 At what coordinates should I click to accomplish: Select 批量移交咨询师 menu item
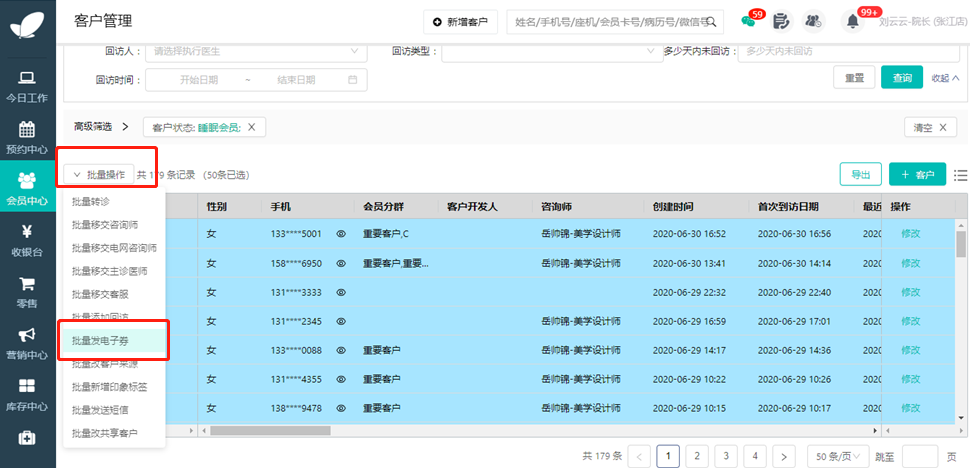(x=114, y=224)
